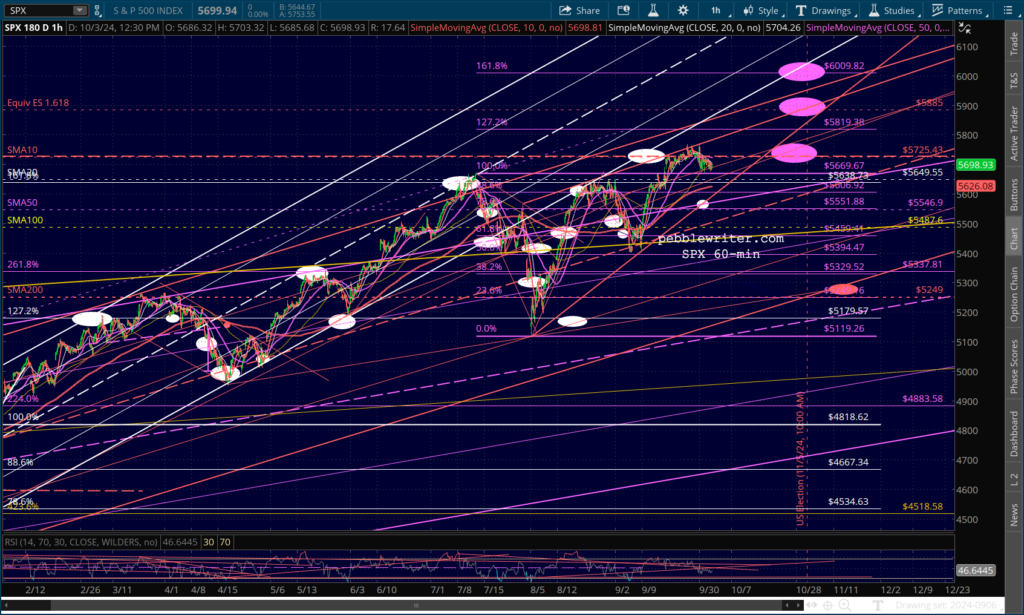Open the beaker research icon in the toolbar
The height and width of the screenshot is (615, 1024).
pos(652,10)
